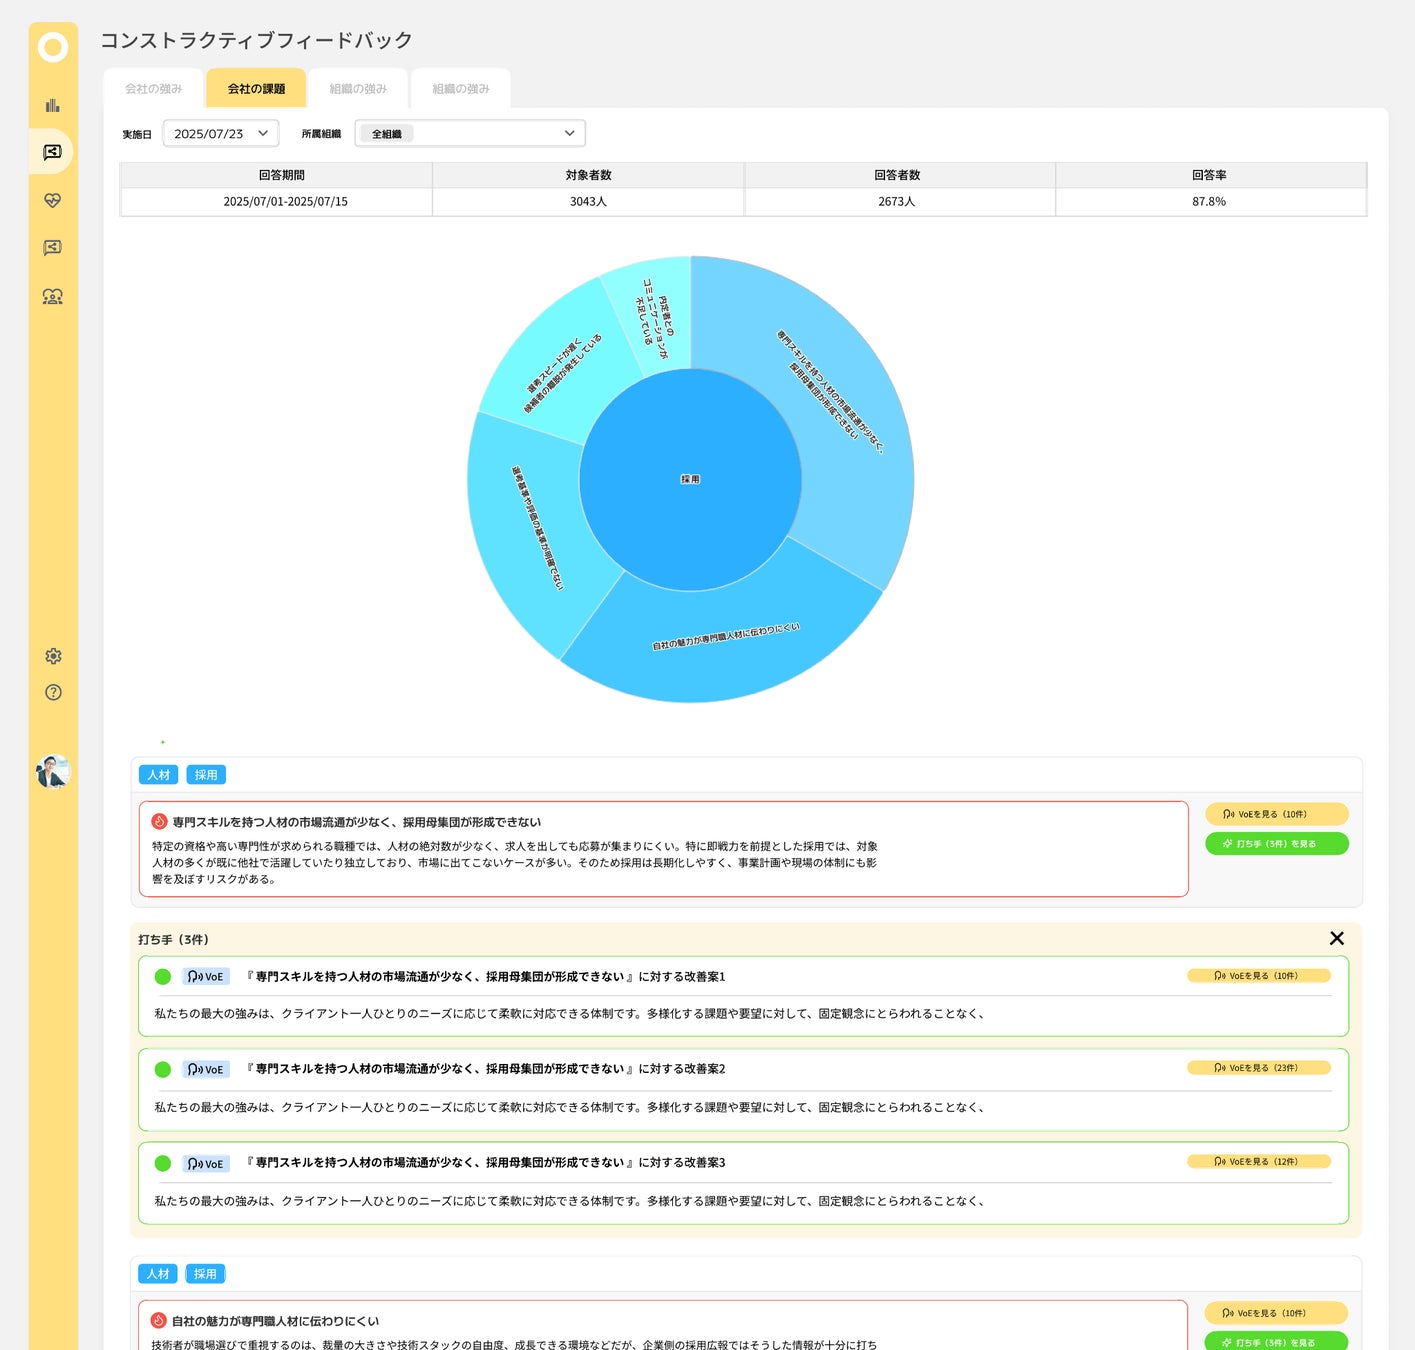Click the highlighted feedback chat icon in sidebar

pos(53,152)
